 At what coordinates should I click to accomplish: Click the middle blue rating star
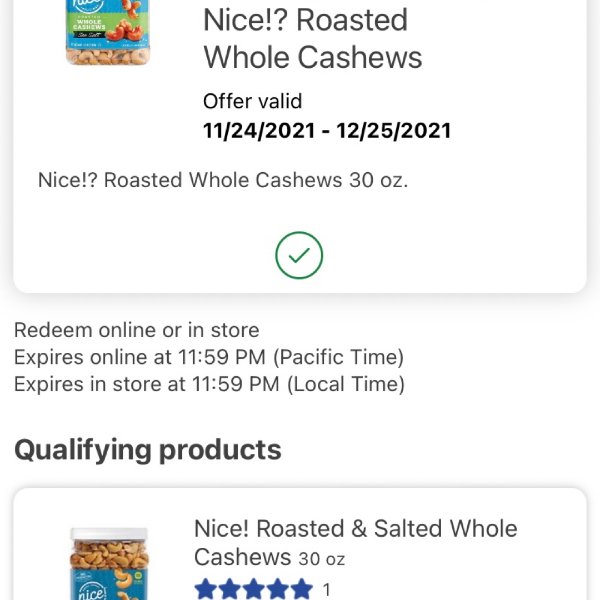click(254, 589)
